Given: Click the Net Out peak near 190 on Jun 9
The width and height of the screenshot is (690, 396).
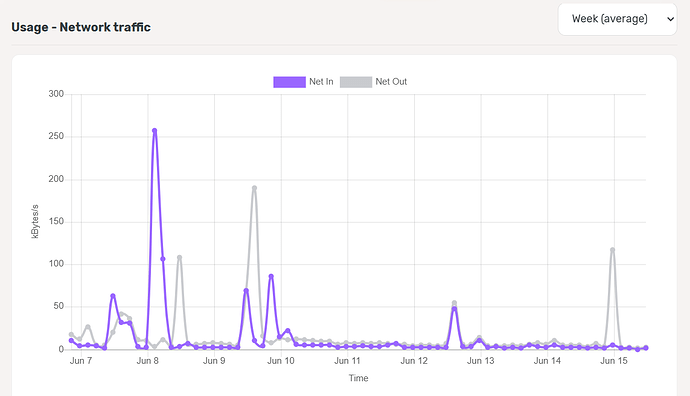Looking at the screenshot, I should [x=254, y=188].
